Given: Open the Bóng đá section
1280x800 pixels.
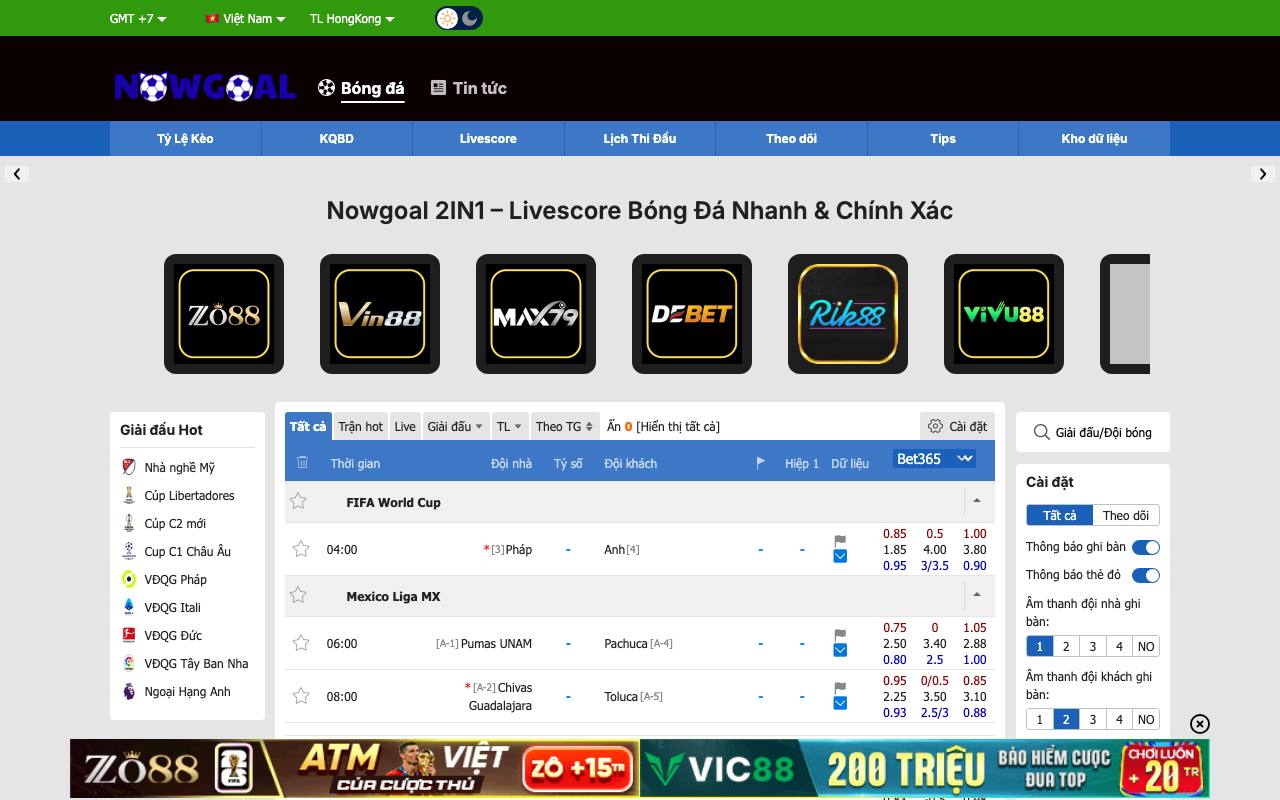Looking at the screenshot, I should [x=361, y=88].
